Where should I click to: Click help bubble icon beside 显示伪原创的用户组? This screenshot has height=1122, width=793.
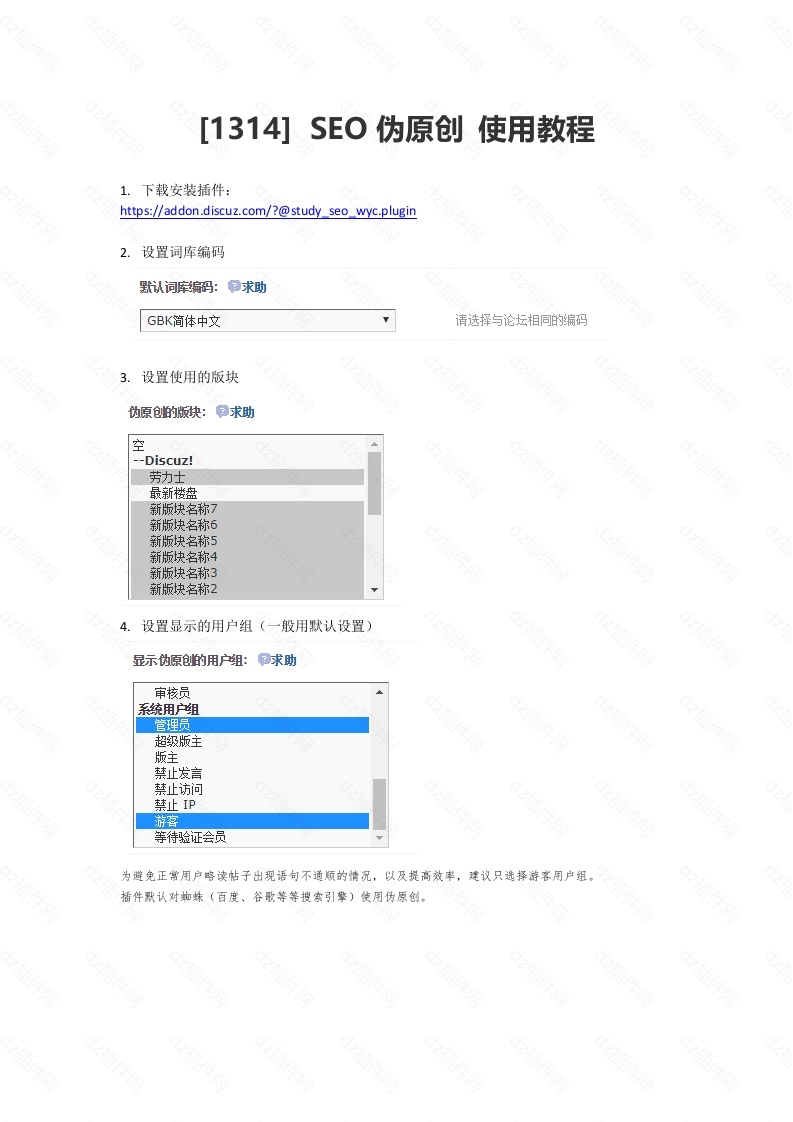264,660
